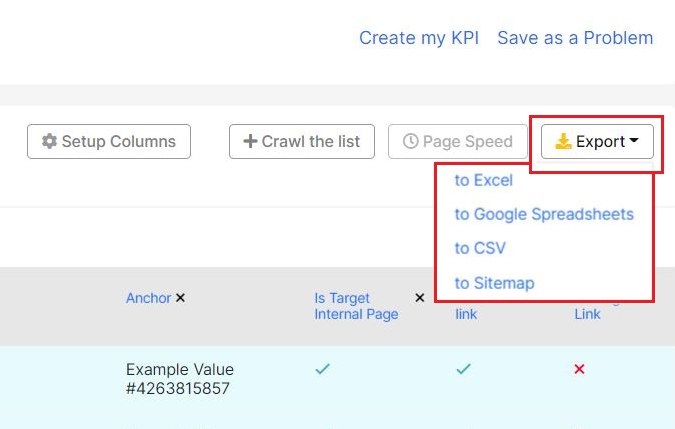
Task: Click the green check in the link column
Action: (x=464, y=369)
